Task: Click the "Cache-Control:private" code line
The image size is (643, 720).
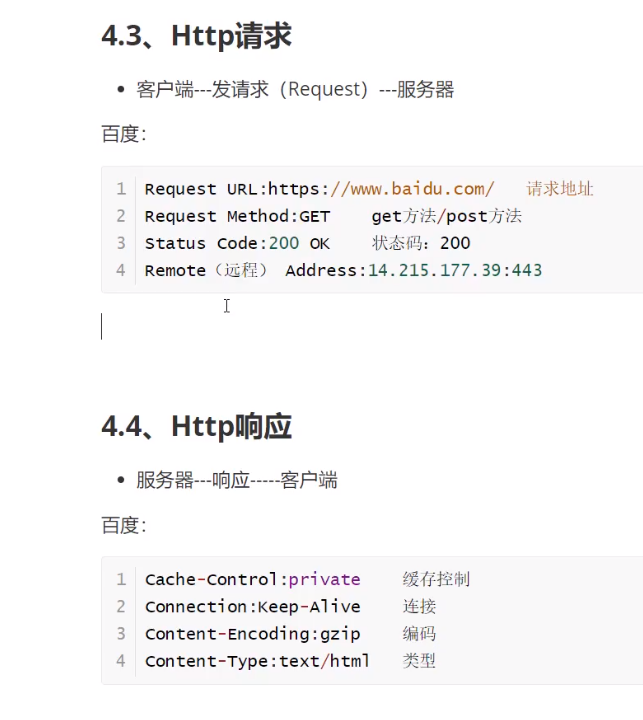Action: tap(252, 580)
